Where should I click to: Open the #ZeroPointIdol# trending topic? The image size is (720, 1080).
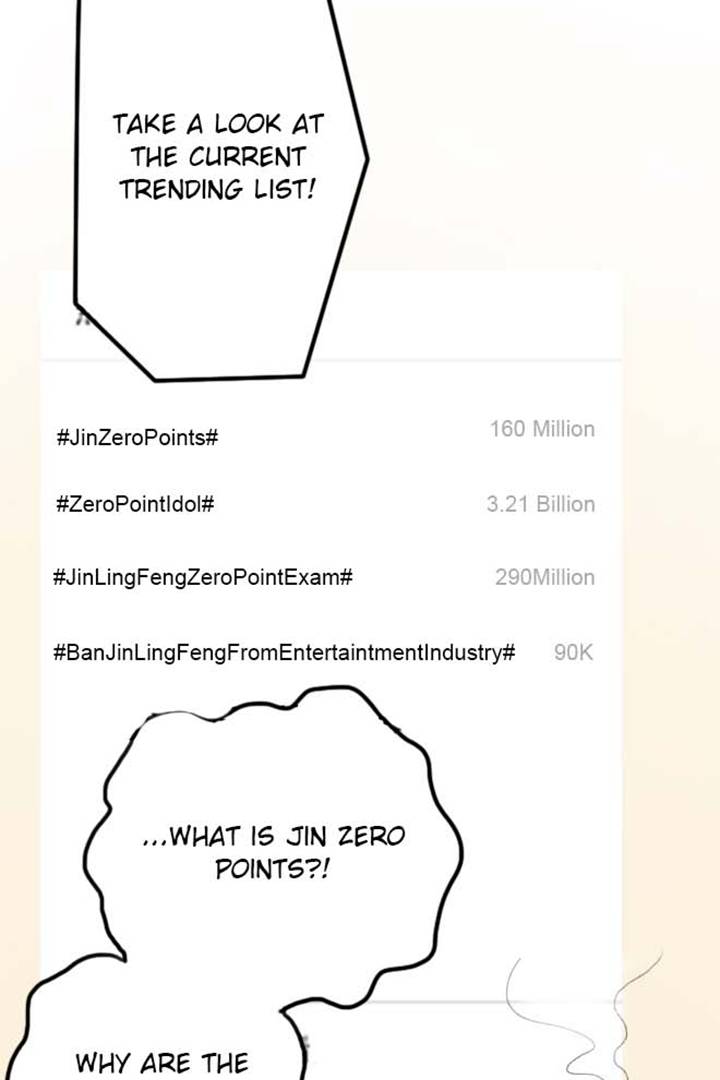135,504
